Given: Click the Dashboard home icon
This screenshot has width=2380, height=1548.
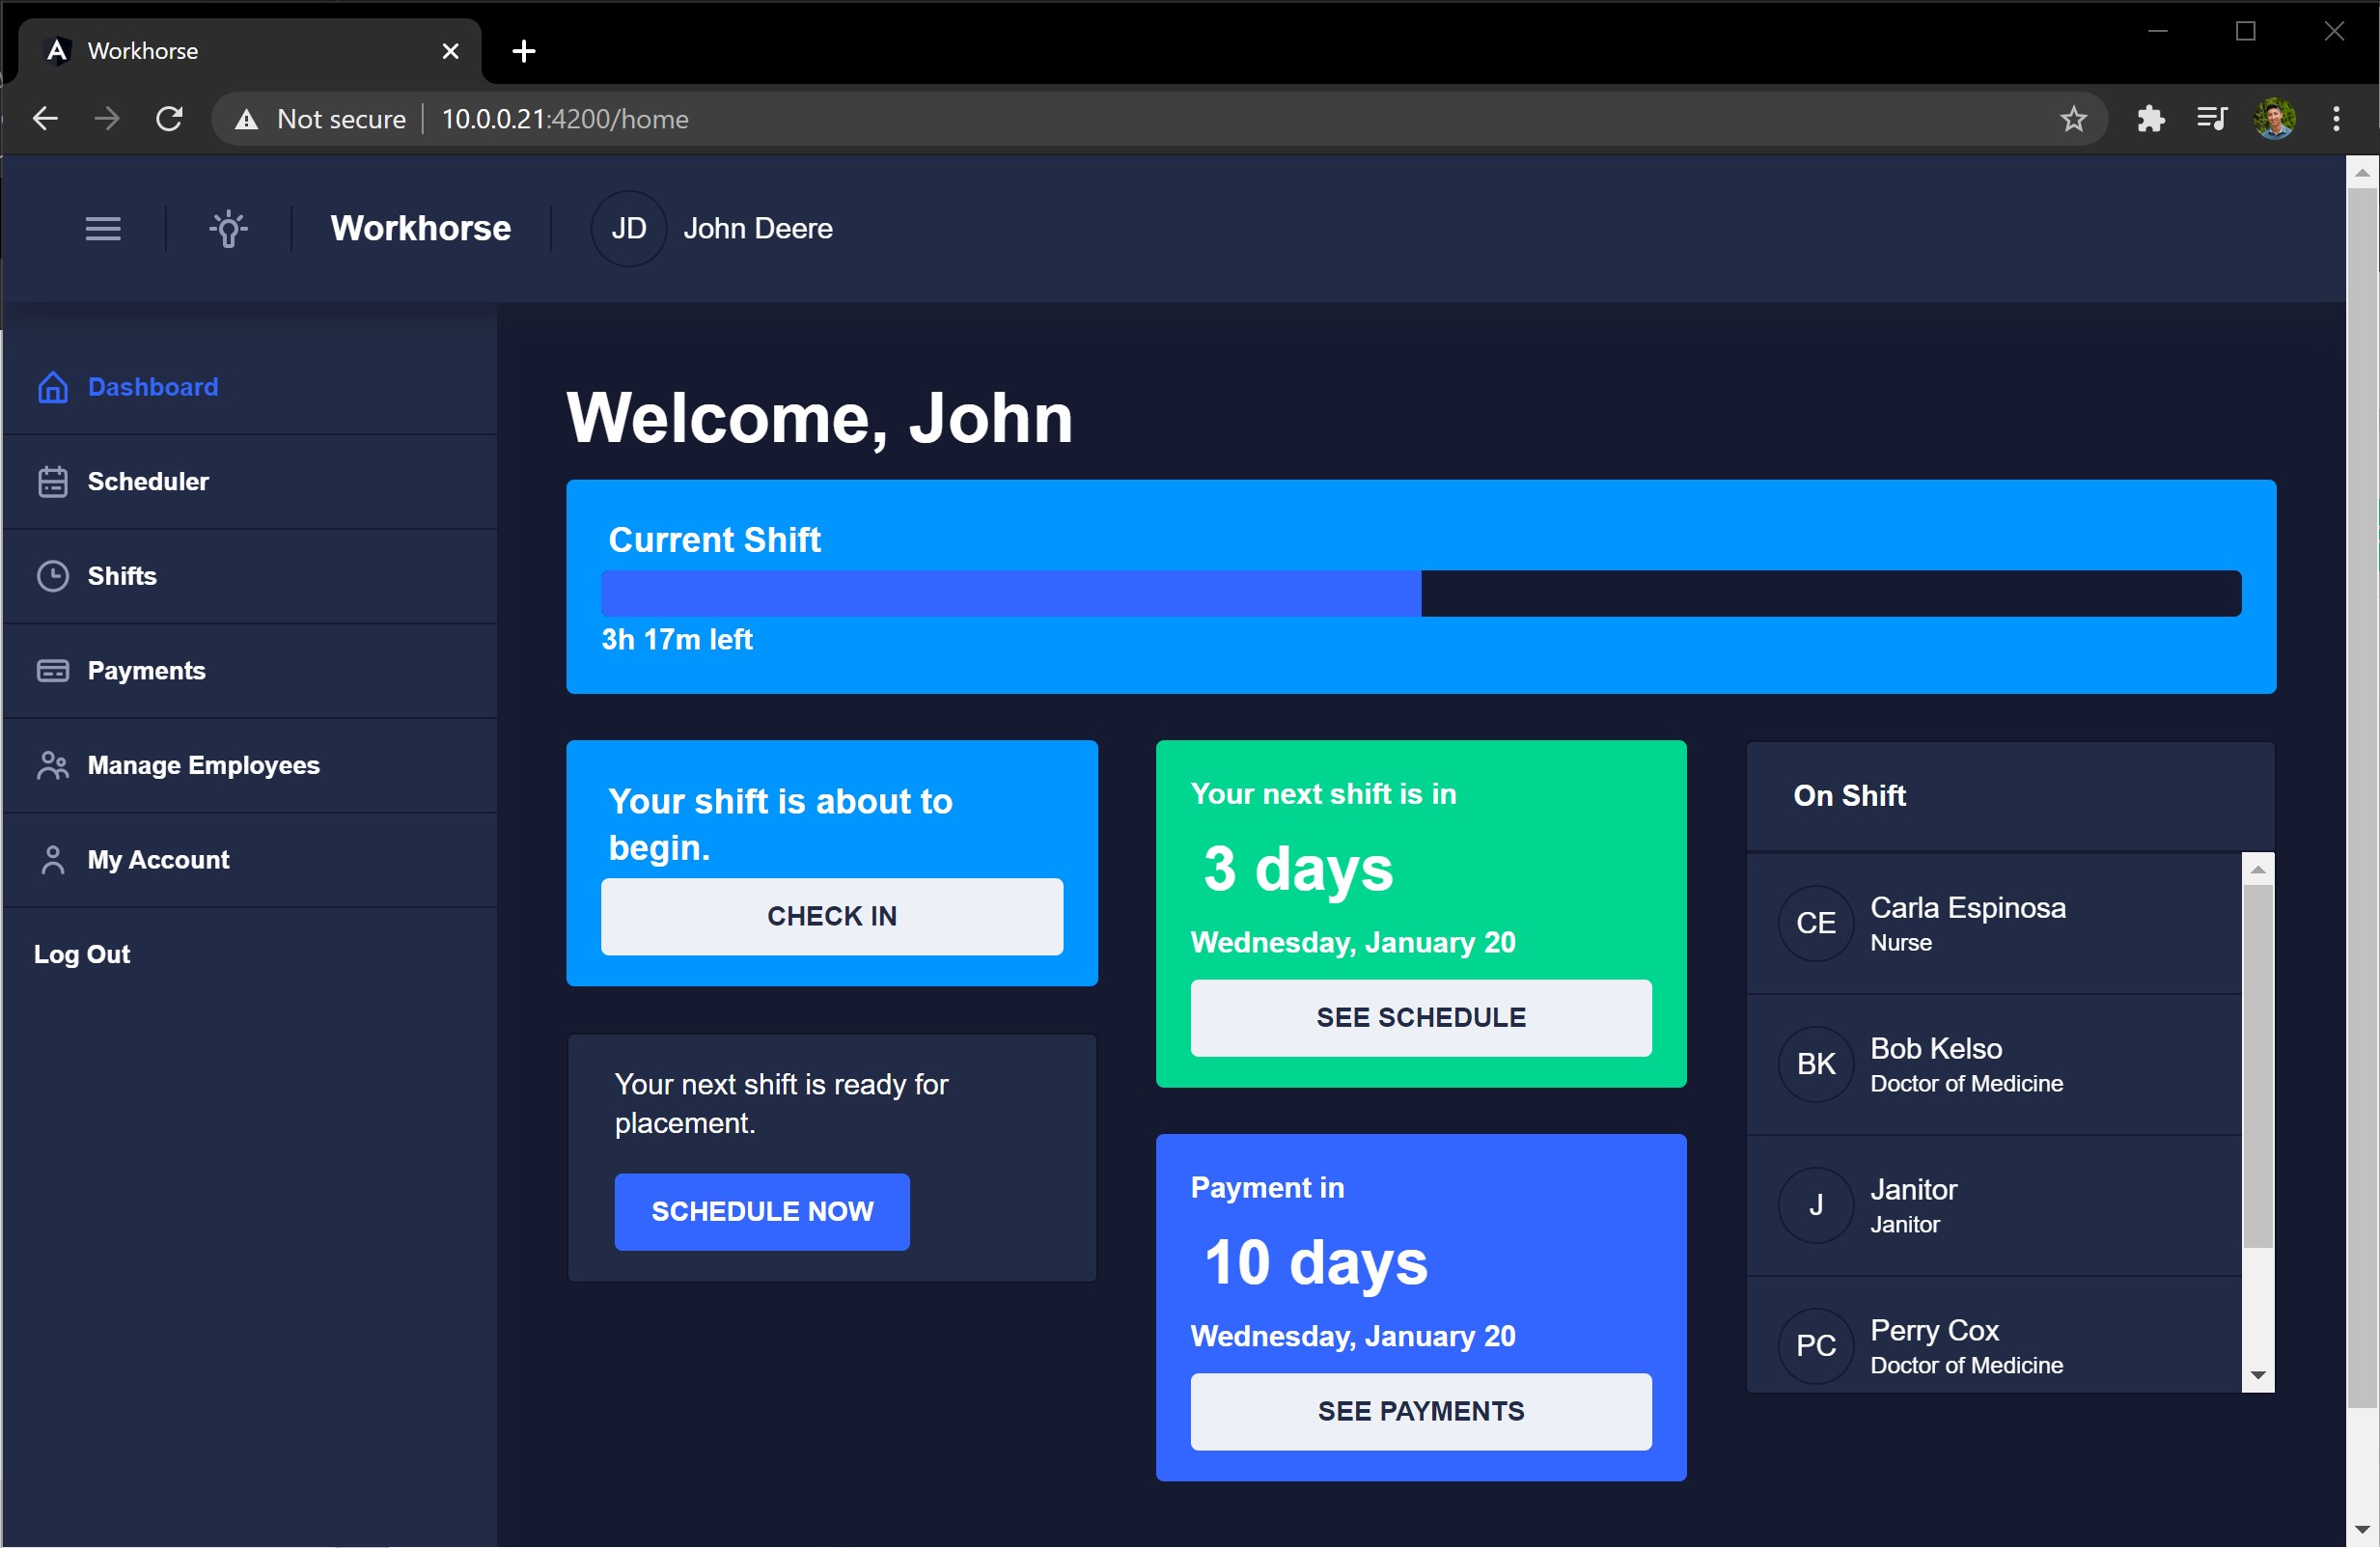Looking at the screenshot, I should 53,387.
